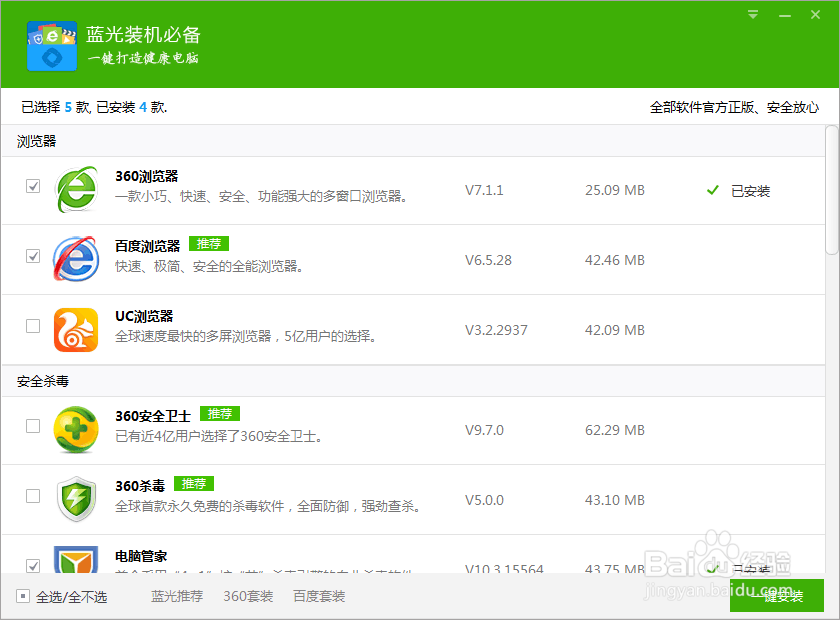
Task: Click the 62.29 MB size value
Action: 615,430
